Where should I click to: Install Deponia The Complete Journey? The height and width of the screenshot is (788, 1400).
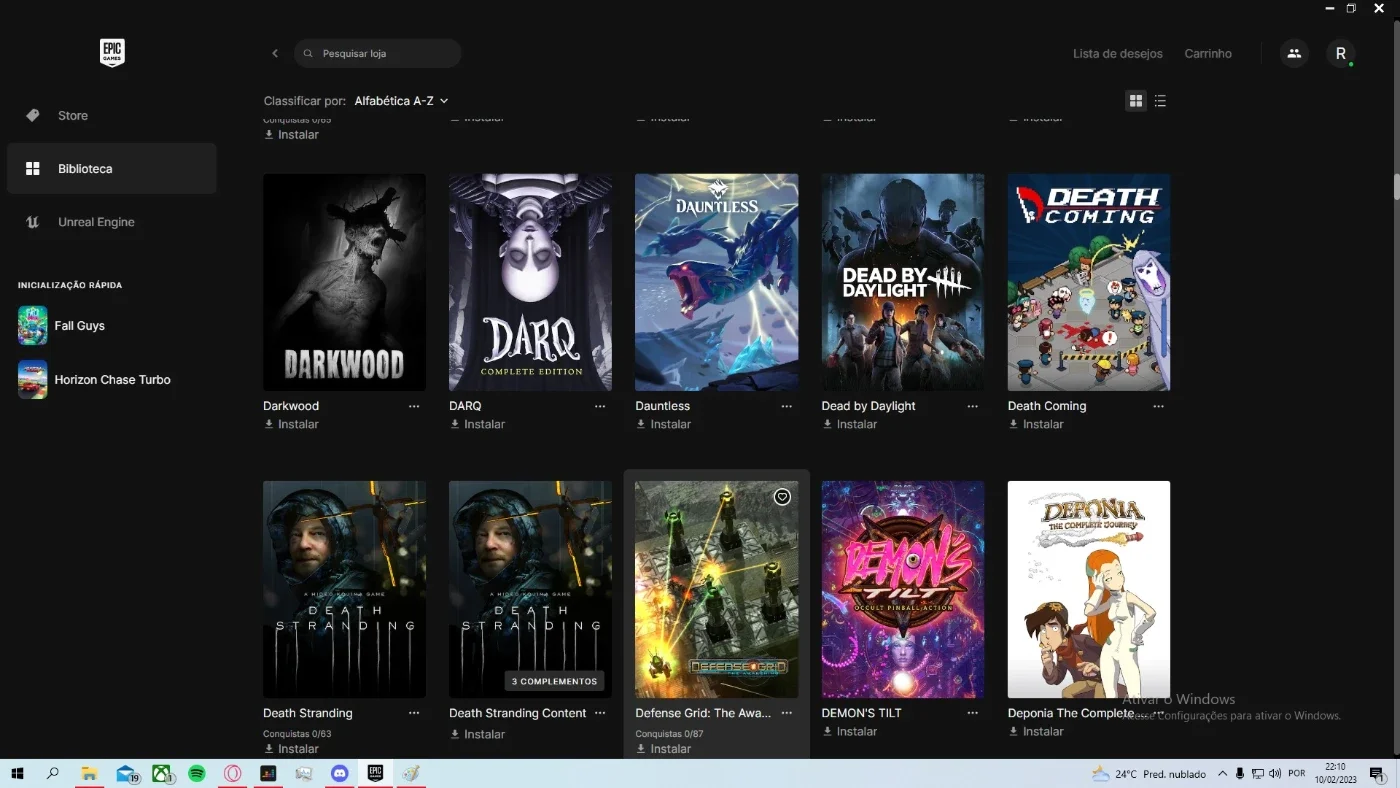[x=1035, y=731]
